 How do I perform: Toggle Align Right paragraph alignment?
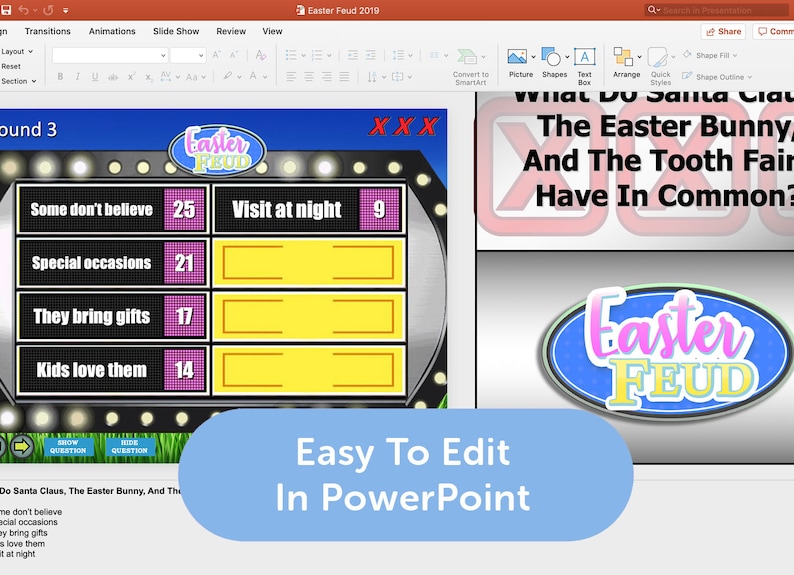(x=327, y=77)
